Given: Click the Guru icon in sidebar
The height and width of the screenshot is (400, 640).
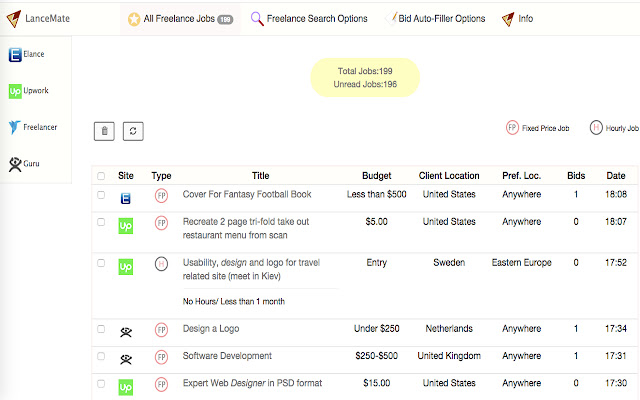Looking at the screenshot, I should pyautogui.click(x=15, y=163).
